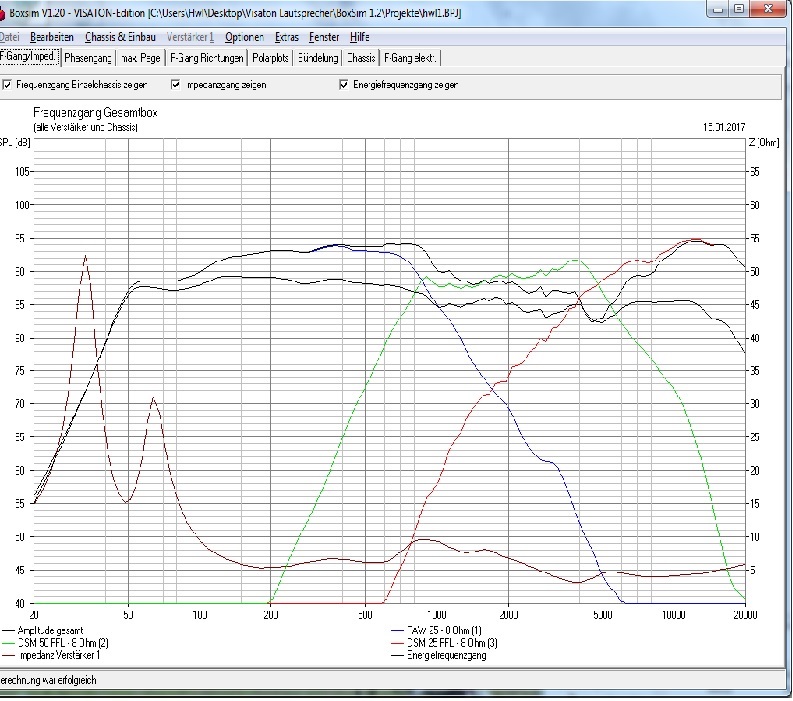
Task: Open the Datei menu
Action: point(9,37)
